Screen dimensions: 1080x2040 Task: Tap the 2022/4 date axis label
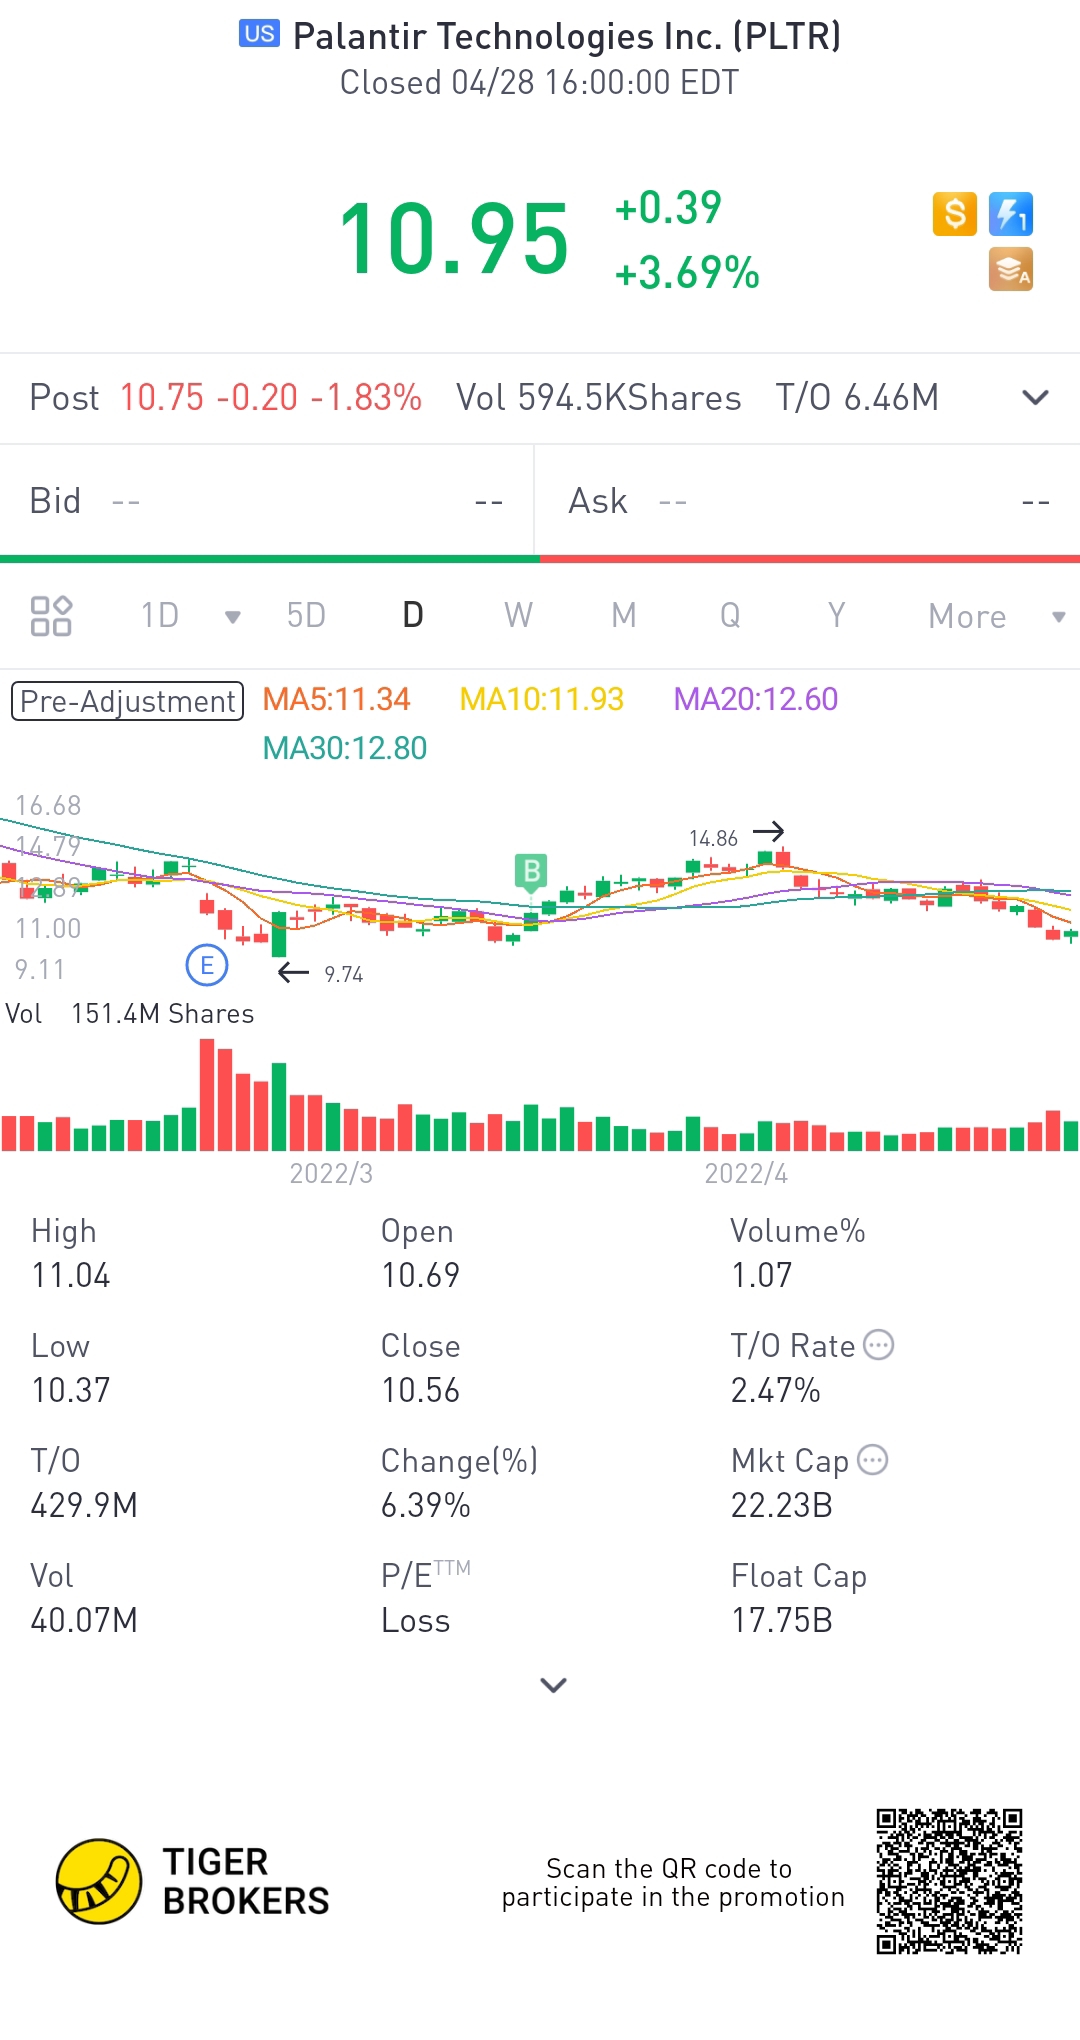click(x=746, y=1173)
